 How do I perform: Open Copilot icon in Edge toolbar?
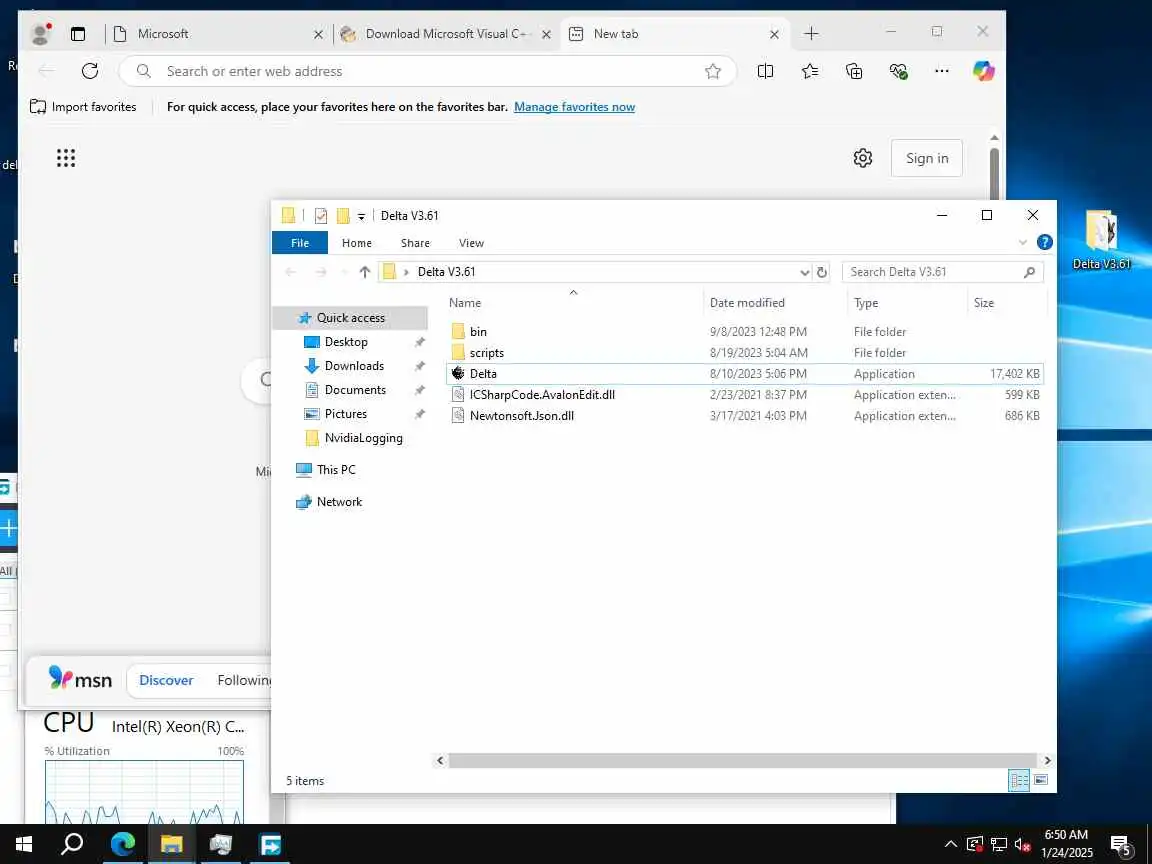tap(984, 71)
